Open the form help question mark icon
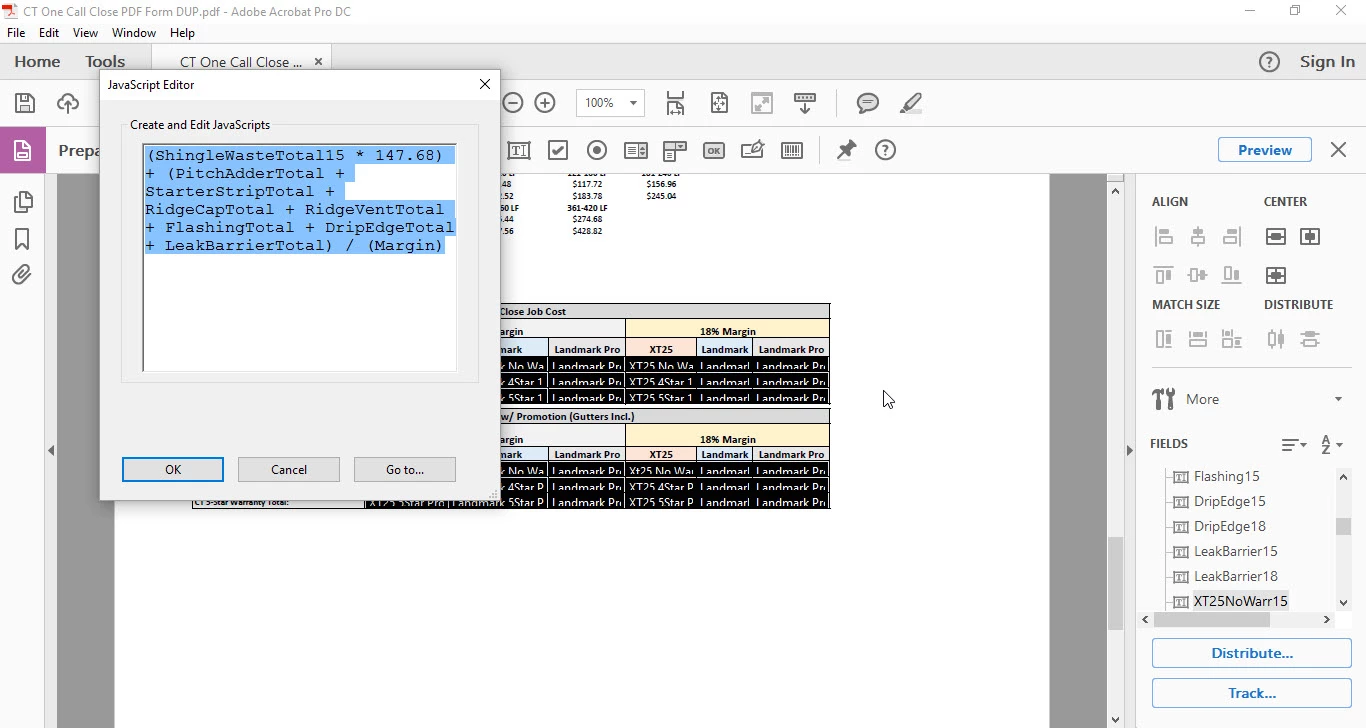This screenshot has width=1366, height=728. tap(885, 150)
